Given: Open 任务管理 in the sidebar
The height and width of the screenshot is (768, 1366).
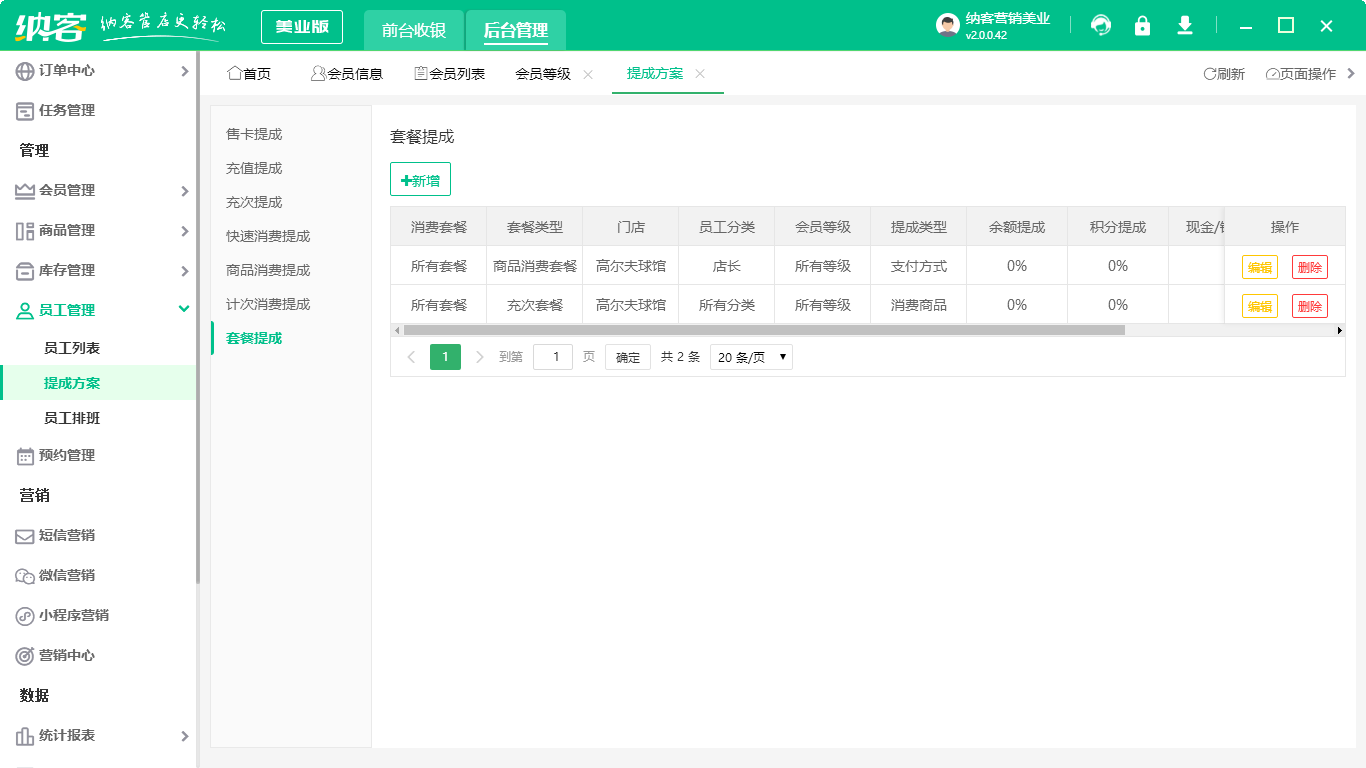Looking at the screenshot, I should click(x=66, y=111).
